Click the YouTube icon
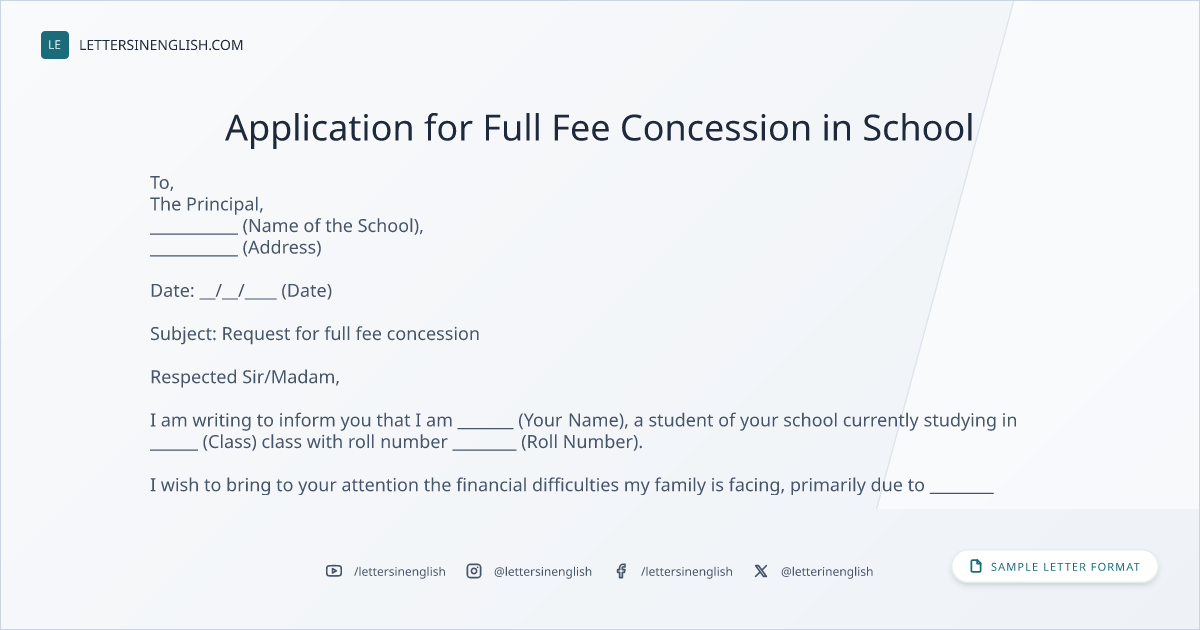This screenshot has width=1200, height=630. [334, 571]
